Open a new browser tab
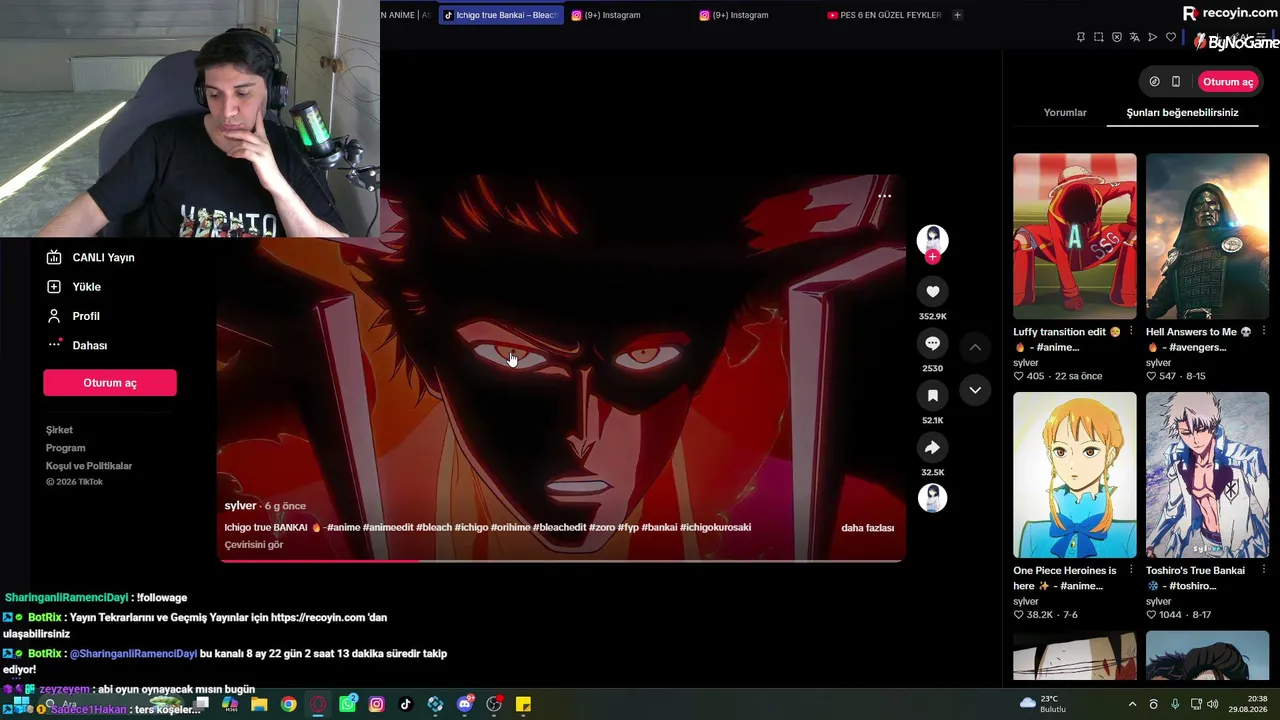The image size is (1280, 720). pyautogui.click(x=957, y=15)
